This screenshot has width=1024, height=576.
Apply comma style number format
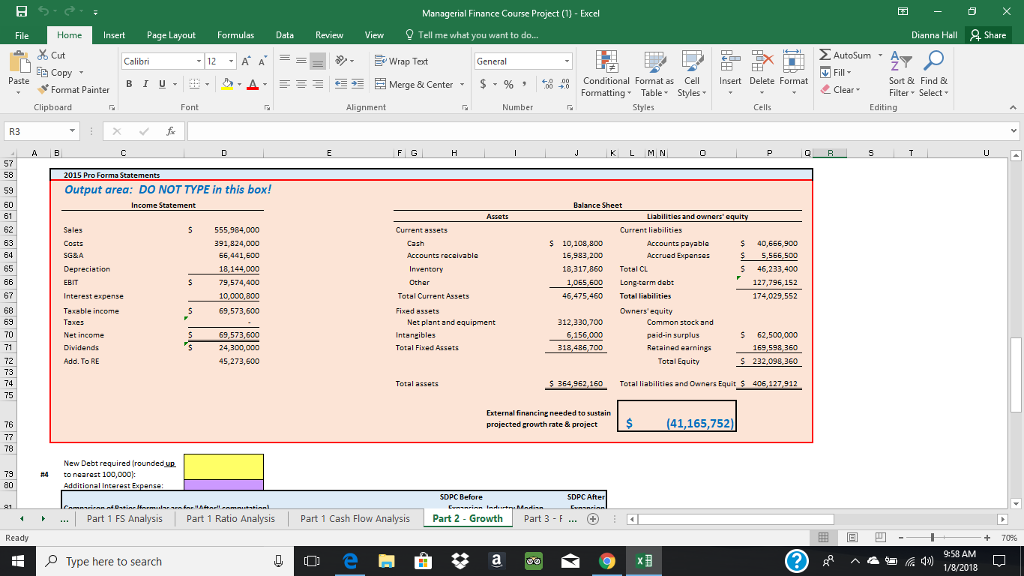524,84
